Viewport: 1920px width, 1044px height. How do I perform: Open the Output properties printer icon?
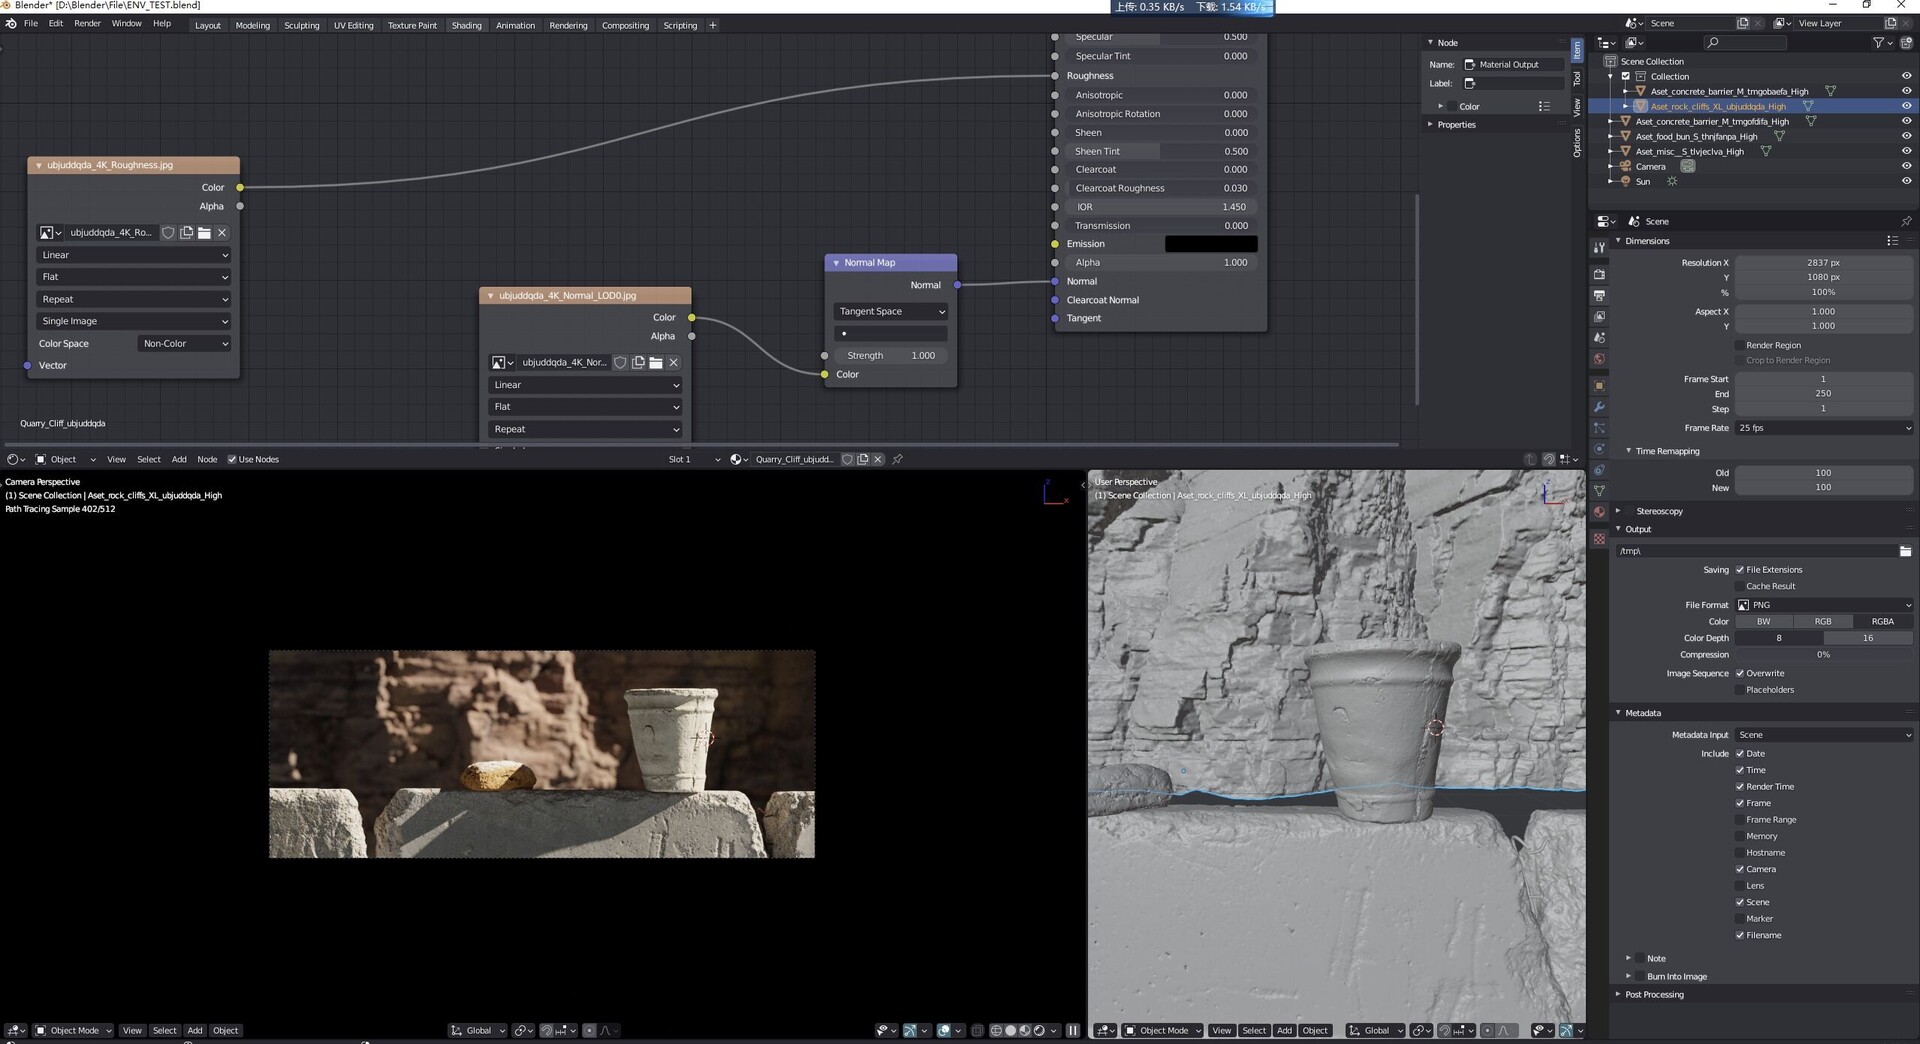(1599, 295)
